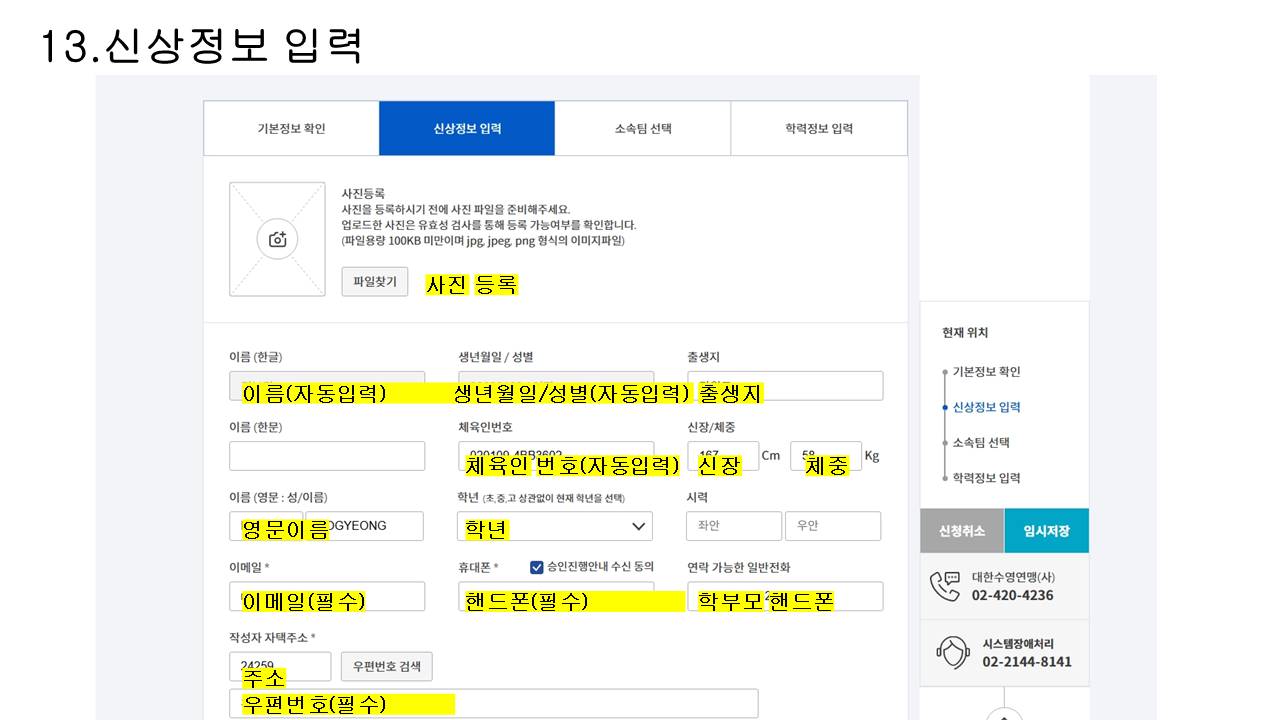Click the 우편번호 검색 button

coord(387,666)
